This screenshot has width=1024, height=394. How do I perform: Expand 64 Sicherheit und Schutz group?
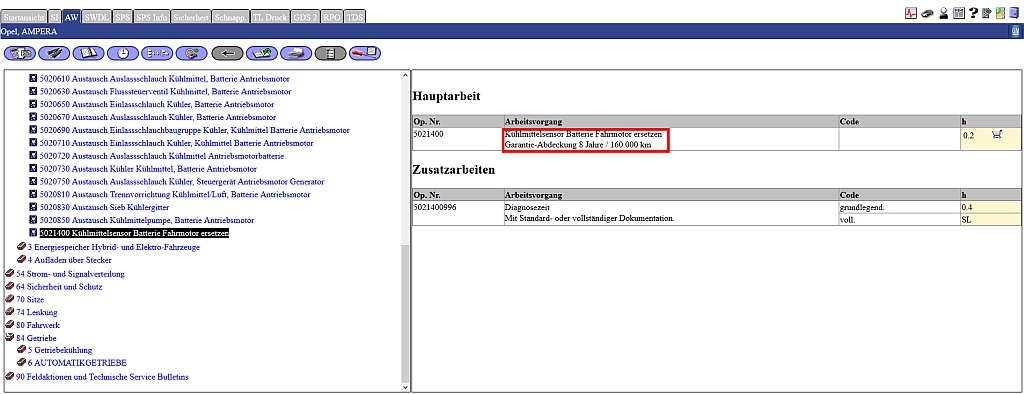[x=9, y=286]
